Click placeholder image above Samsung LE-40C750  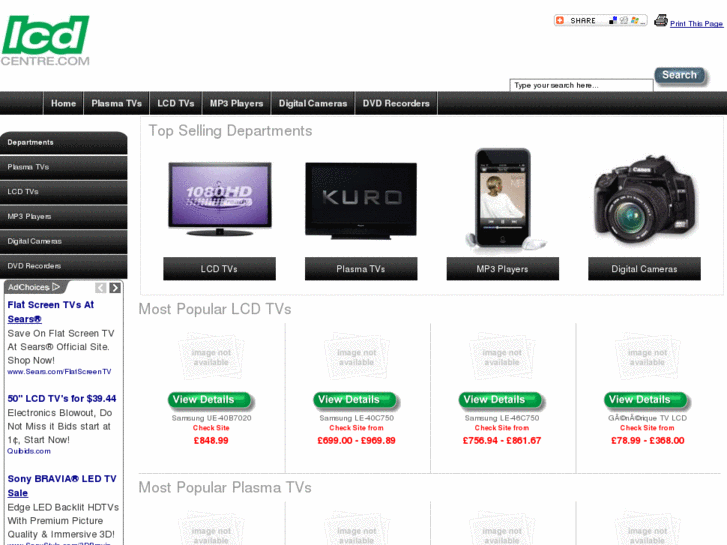(x=357, y=357)
